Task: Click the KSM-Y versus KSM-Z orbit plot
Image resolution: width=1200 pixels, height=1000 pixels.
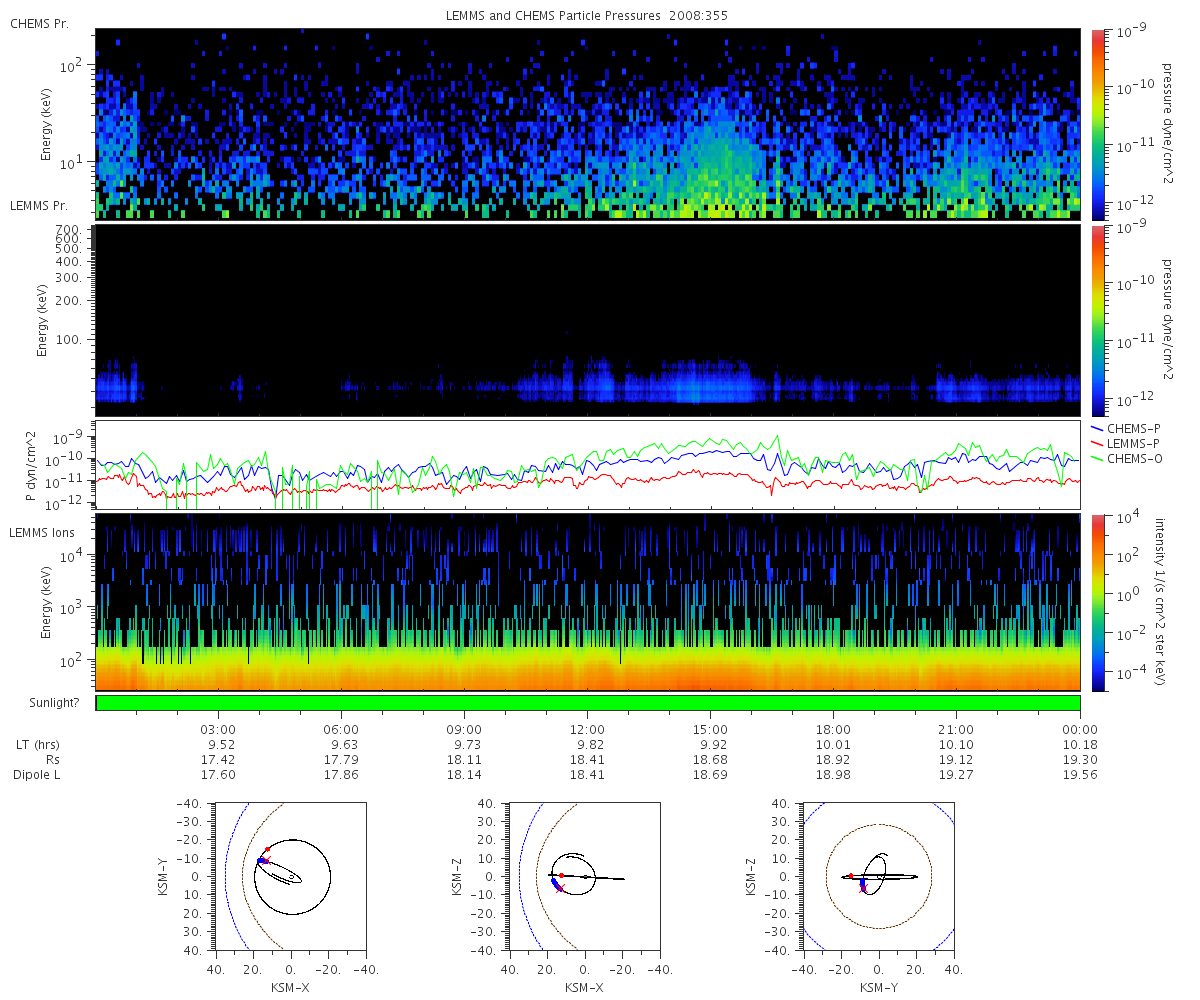Action: pyautogui.click(x=879, y=876)
